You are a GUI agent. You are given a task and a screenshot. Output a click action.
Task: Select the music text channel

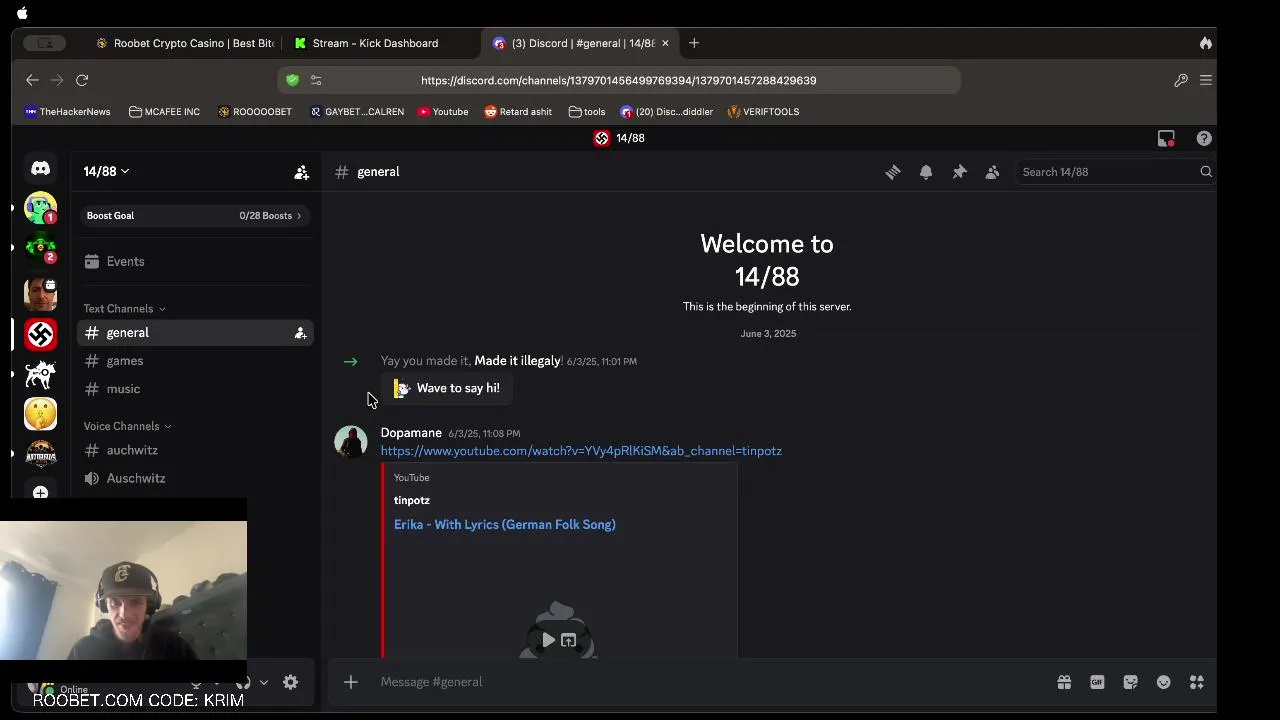click(x=195, y=389)
